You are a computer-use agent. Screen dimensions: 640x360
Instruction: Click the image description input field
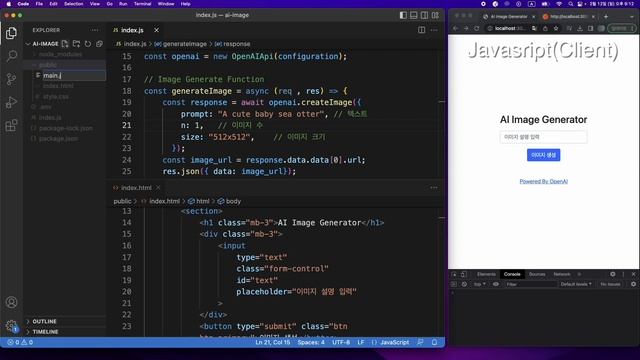(x=543, y=137)
